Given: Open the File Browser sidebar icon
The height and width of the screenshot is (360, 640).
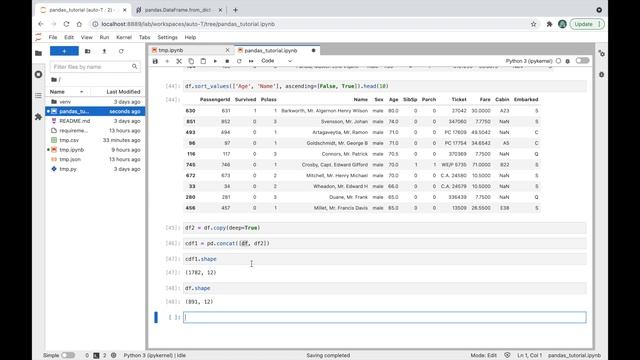Looking at the screenshot, I should [x=38, y=53].
